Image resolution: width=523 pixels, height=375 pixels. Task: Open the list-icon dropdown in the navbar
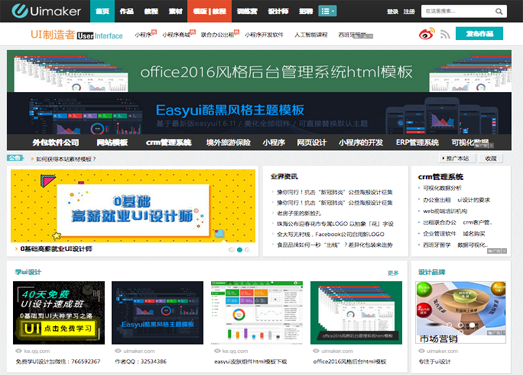click(x=327, y=11)
